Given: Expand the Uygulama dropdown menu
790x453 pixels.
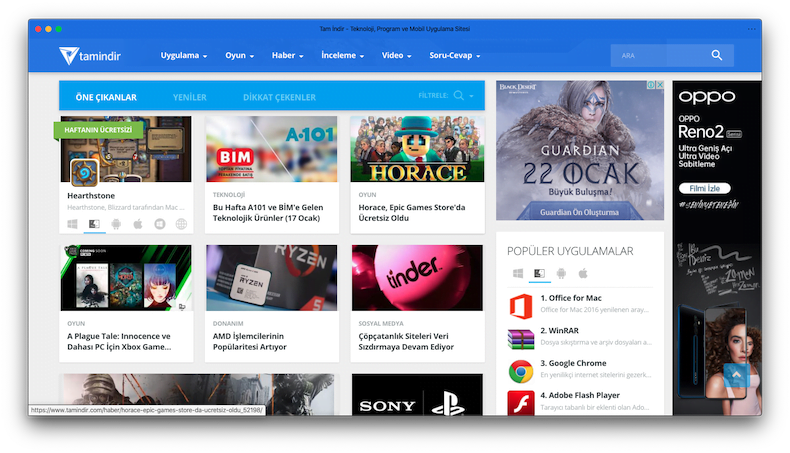Looking at the screenshot, I should coord(184,55).
